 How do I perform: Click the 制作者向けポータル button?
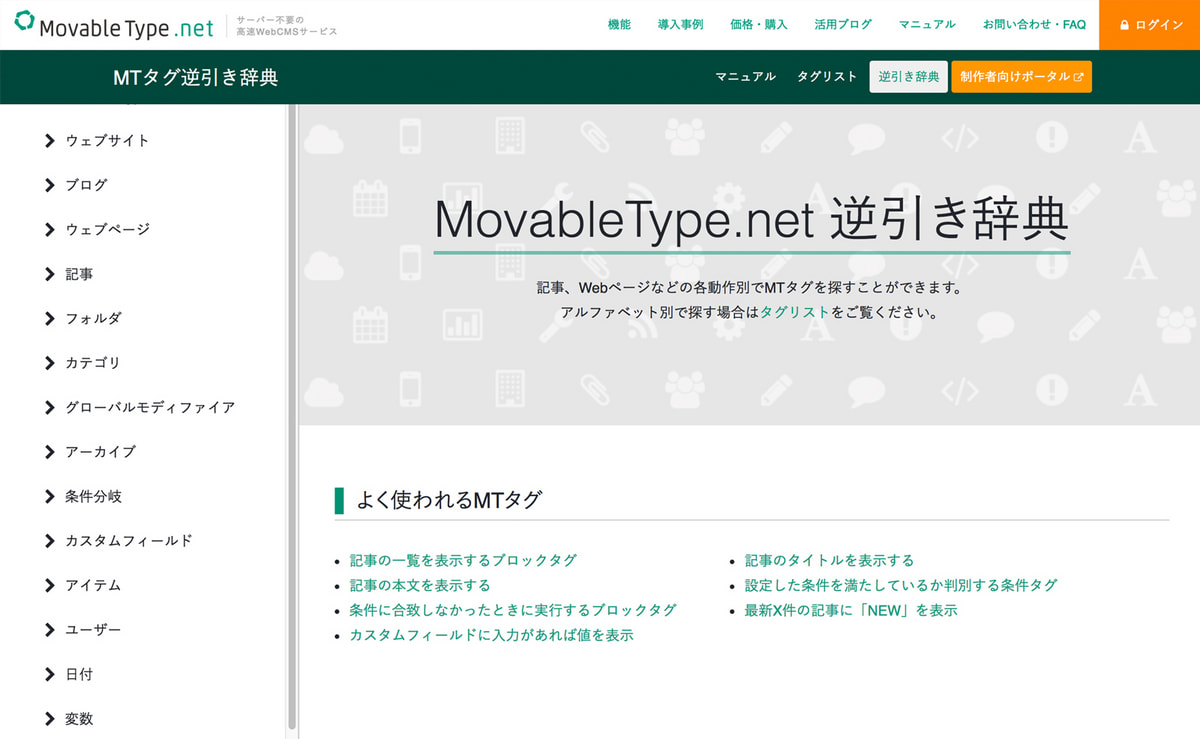point(1021,77)
